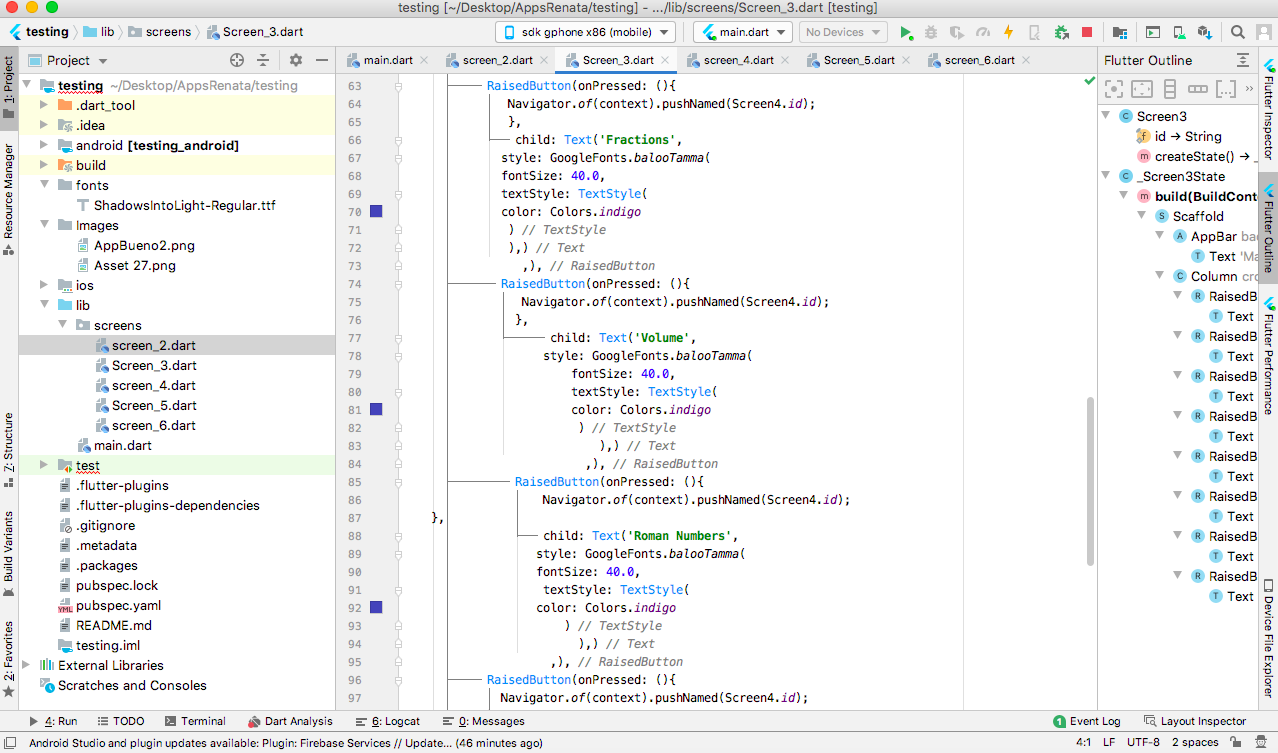The width and height of the screenshot is (1278, 753).
Task: Click the Profile speedometer icon
Action: point(983,32)
